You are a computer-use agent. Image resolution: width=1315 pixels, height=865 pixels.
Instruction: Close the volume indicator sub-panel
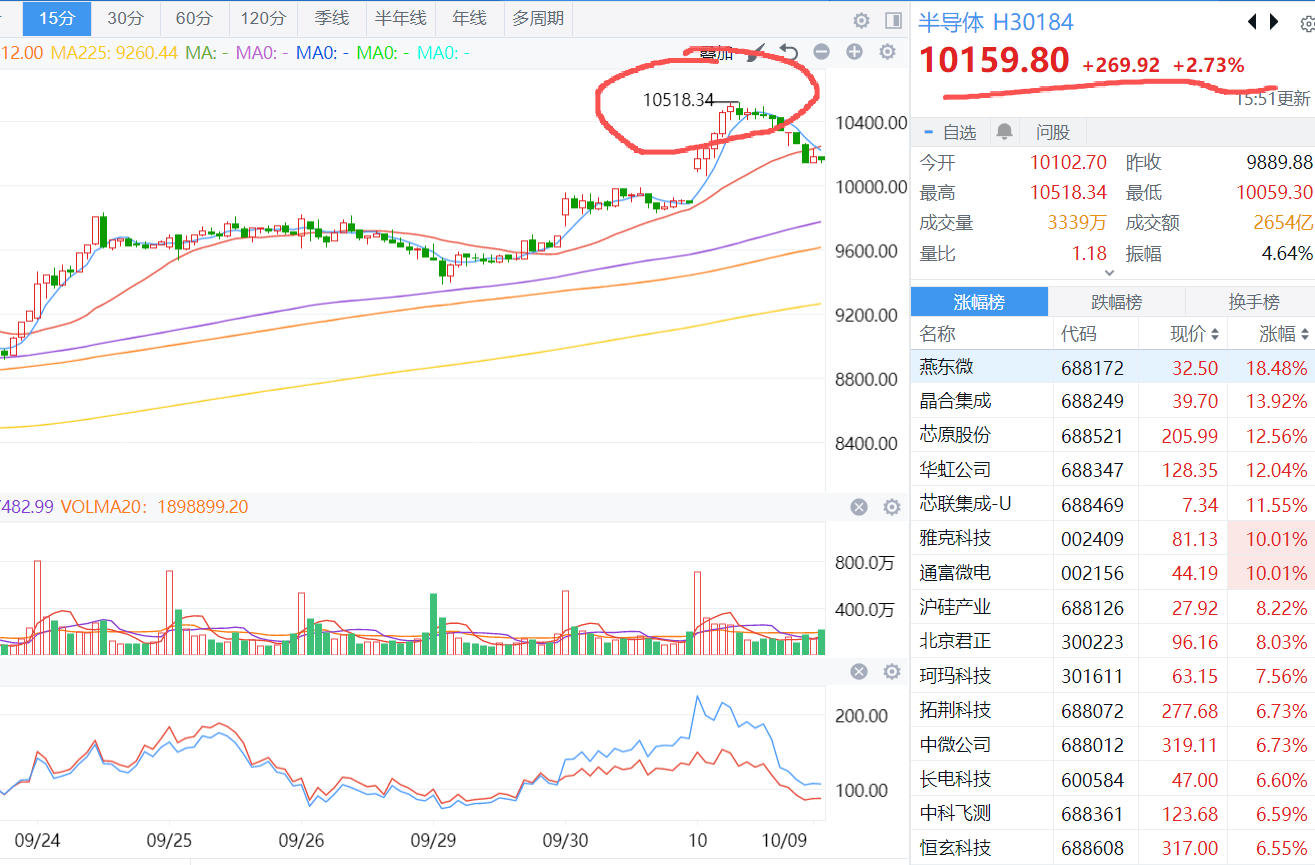point(858,507)
